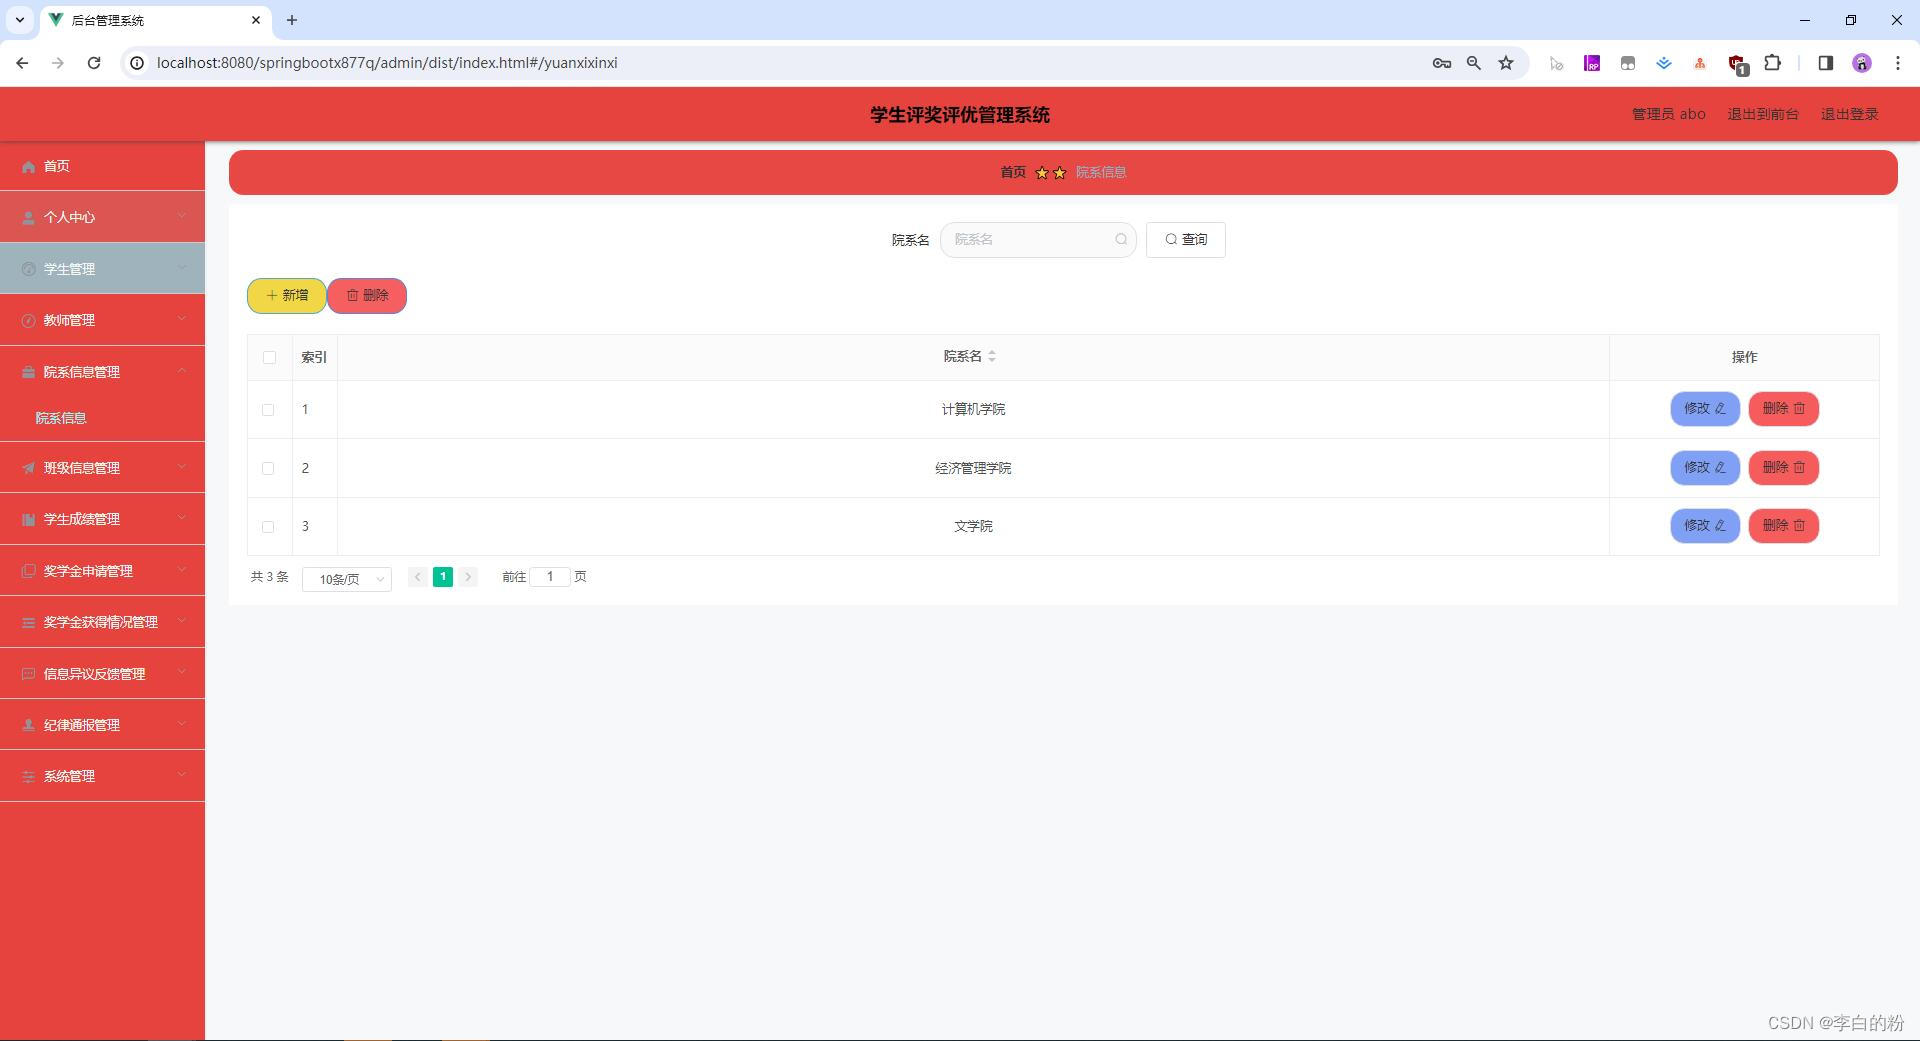Click the sliders icon beside 系统管理
This screenshot has width=1920, height=1041.
[28, 777]
